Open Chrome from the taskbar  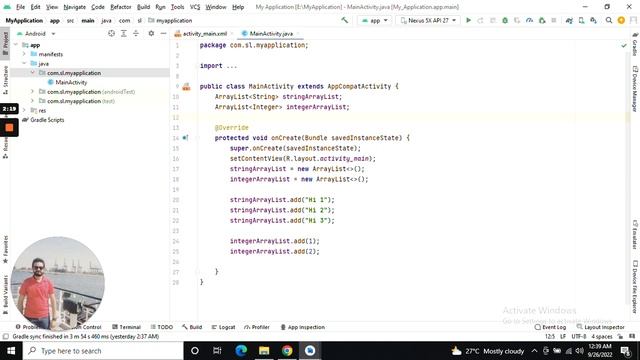(x=287, y=351)
